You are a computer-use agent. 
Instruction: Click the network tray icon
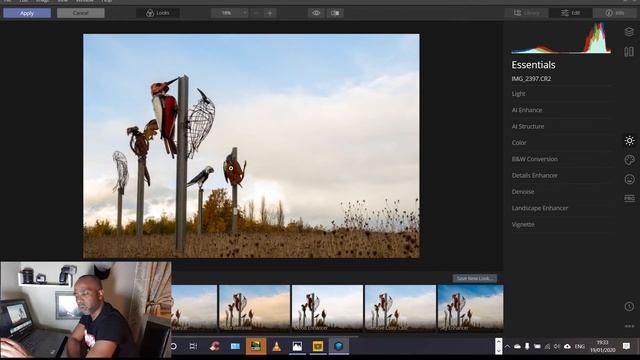click(x=547, y=347)
